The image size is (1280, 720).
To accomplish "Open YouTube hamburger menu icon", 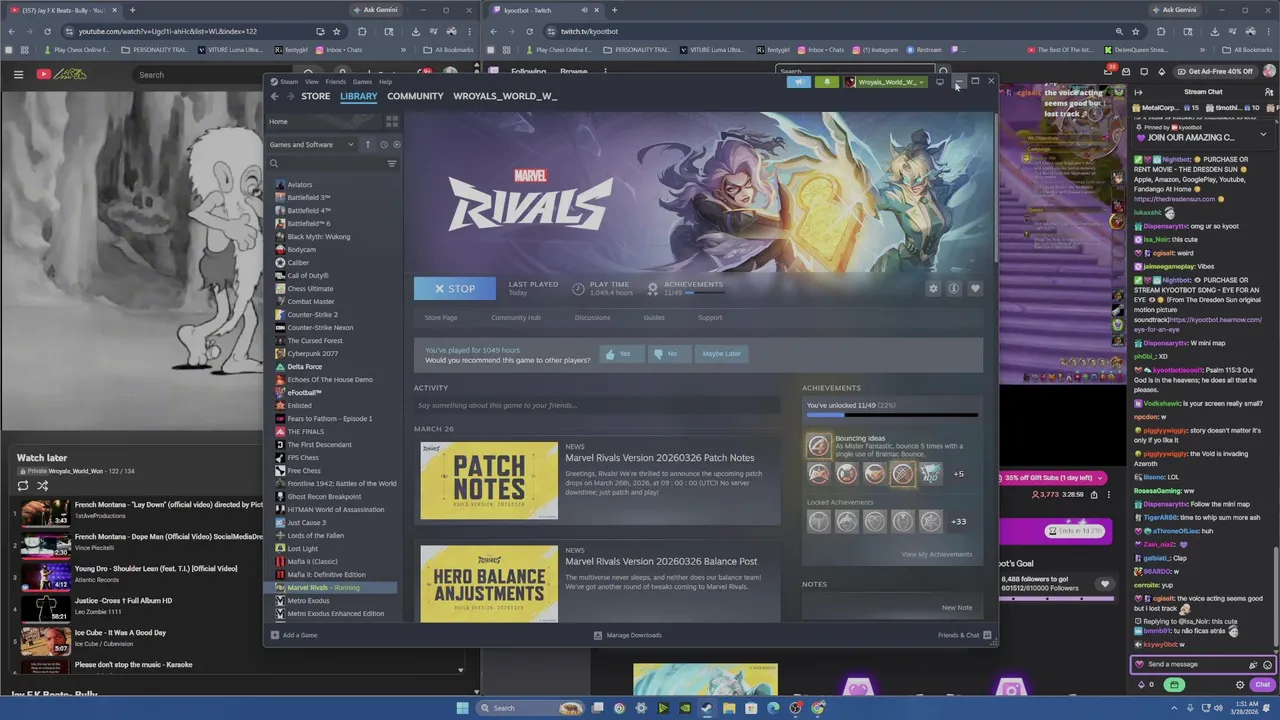I will coord(18,74).
